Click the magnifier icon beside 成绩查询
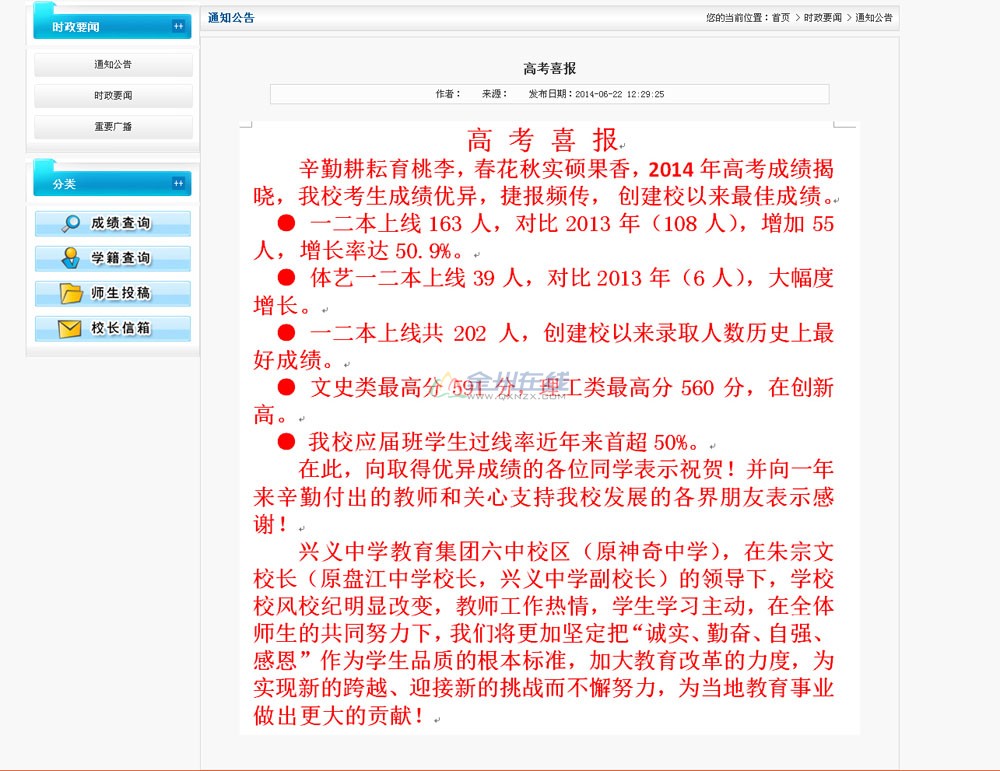The width and height of the screenshot is (1000, 771). tap(71, 223)
